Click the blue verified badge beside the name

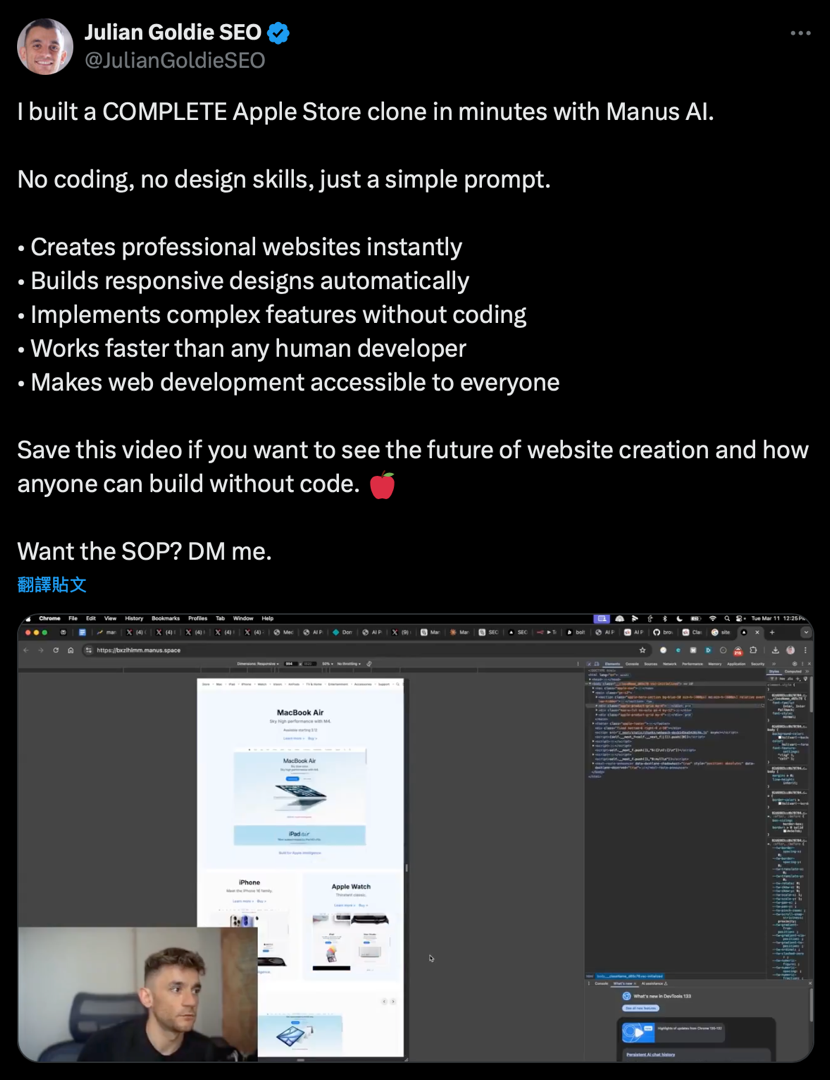[278, 32]
